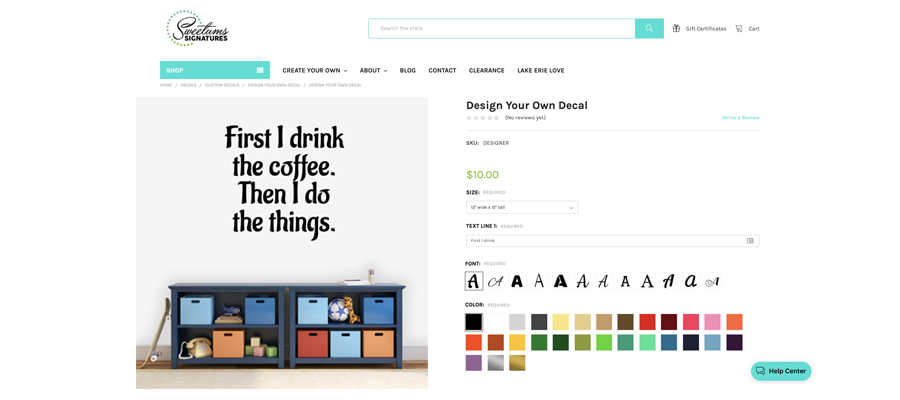Click the SHOP menu grid icon

point(260,70)
